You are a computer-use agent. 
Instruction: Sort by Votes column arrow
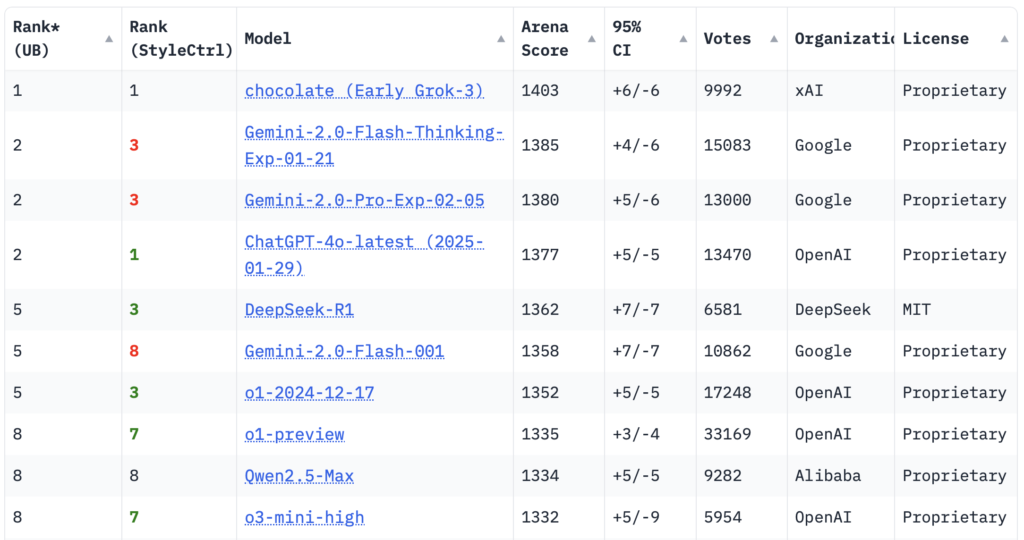point(774,39)
